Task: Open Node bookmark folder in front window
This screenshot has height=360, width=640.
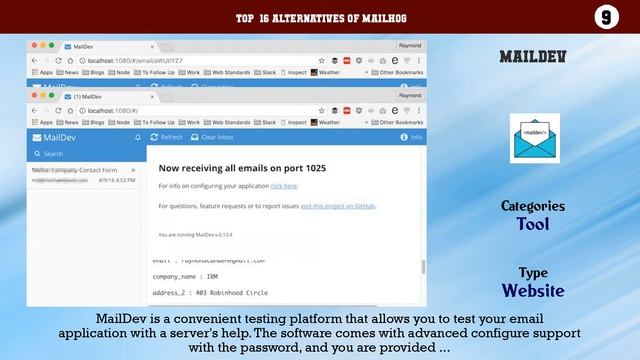Action: tap(119, 122)
